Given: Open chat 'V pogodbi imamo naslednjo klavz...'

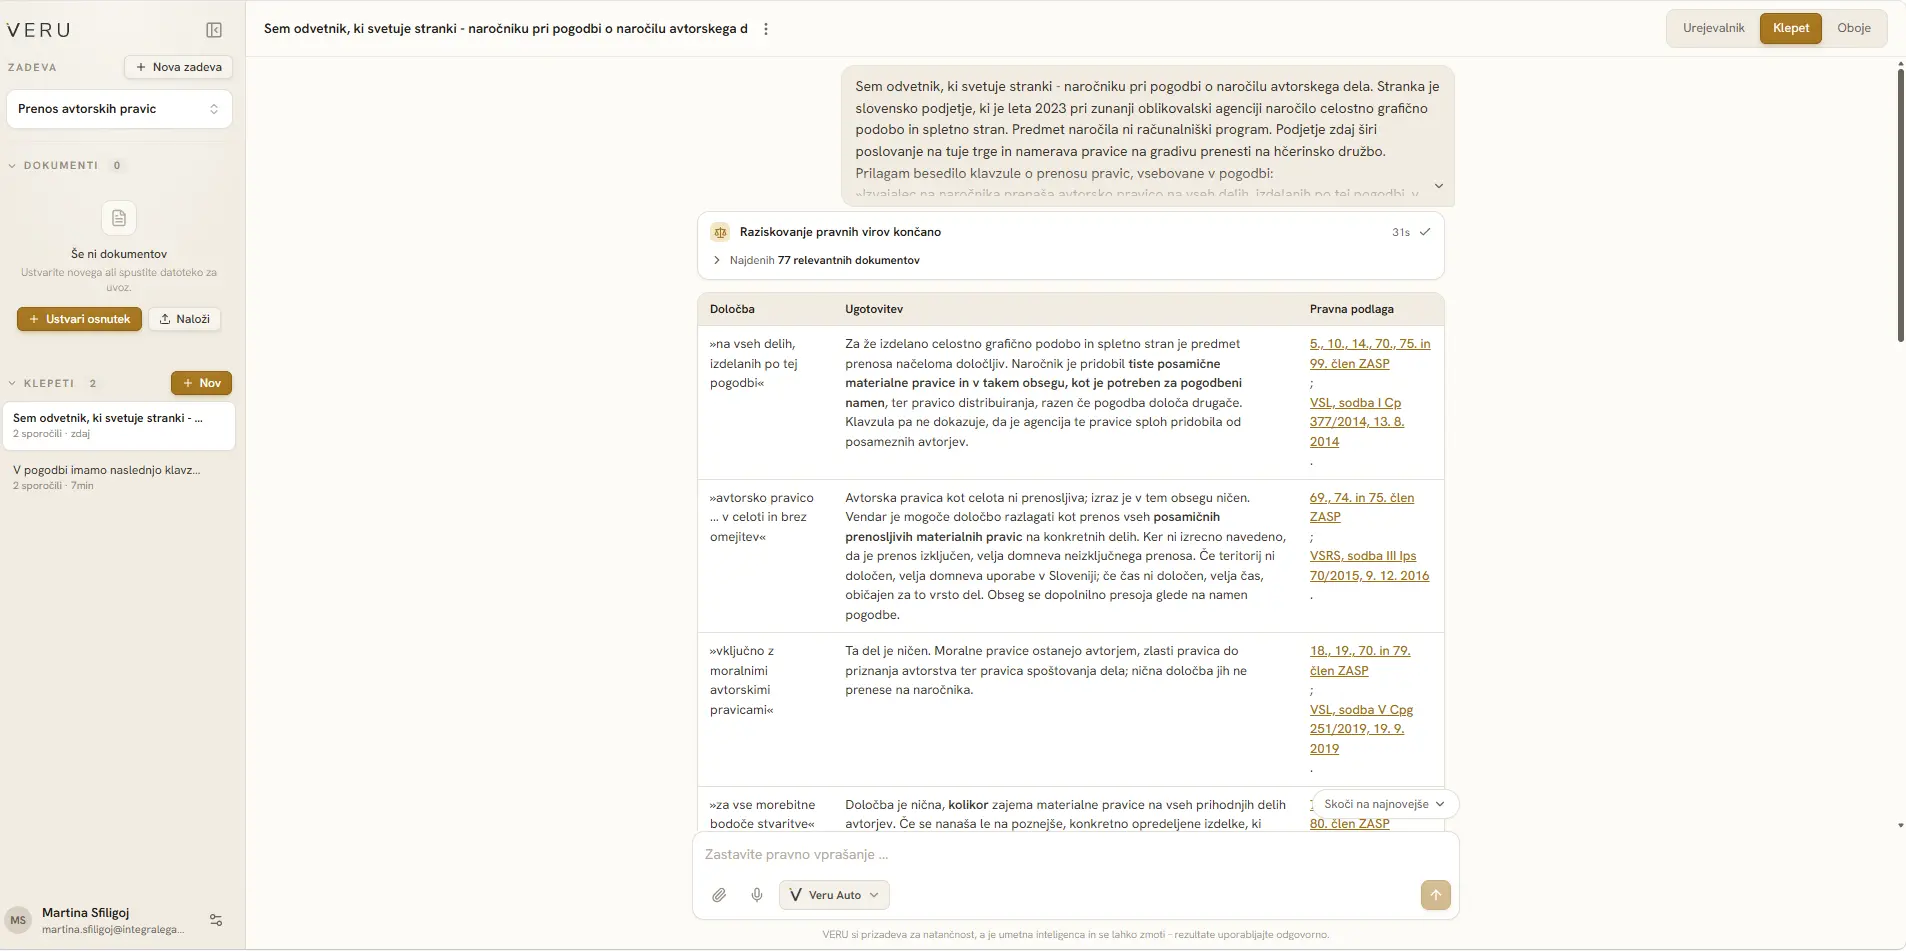Looking at the screenshot, I should 119,477.
